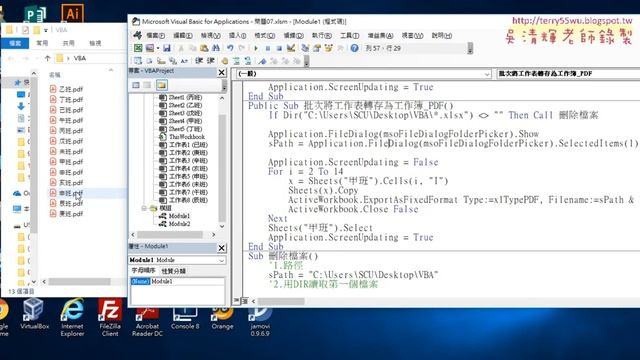Image resolution: width=640 pixels, height=360 pixels.
Task: Click the Reset stop icon
Action: point(279,48)
